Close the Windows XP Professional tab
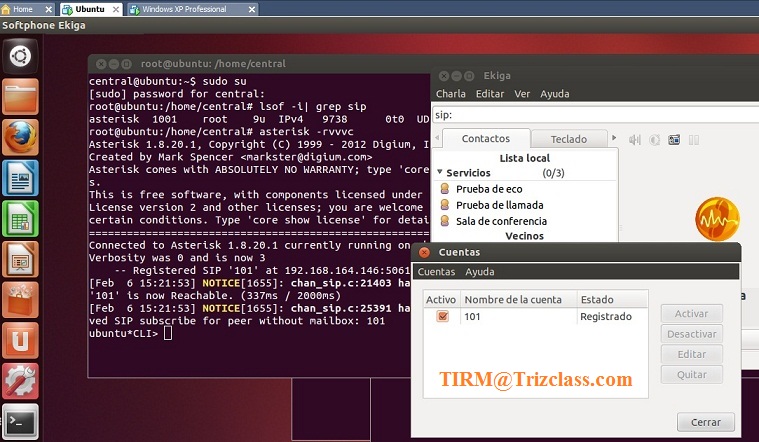 click(x=252, y=9)
